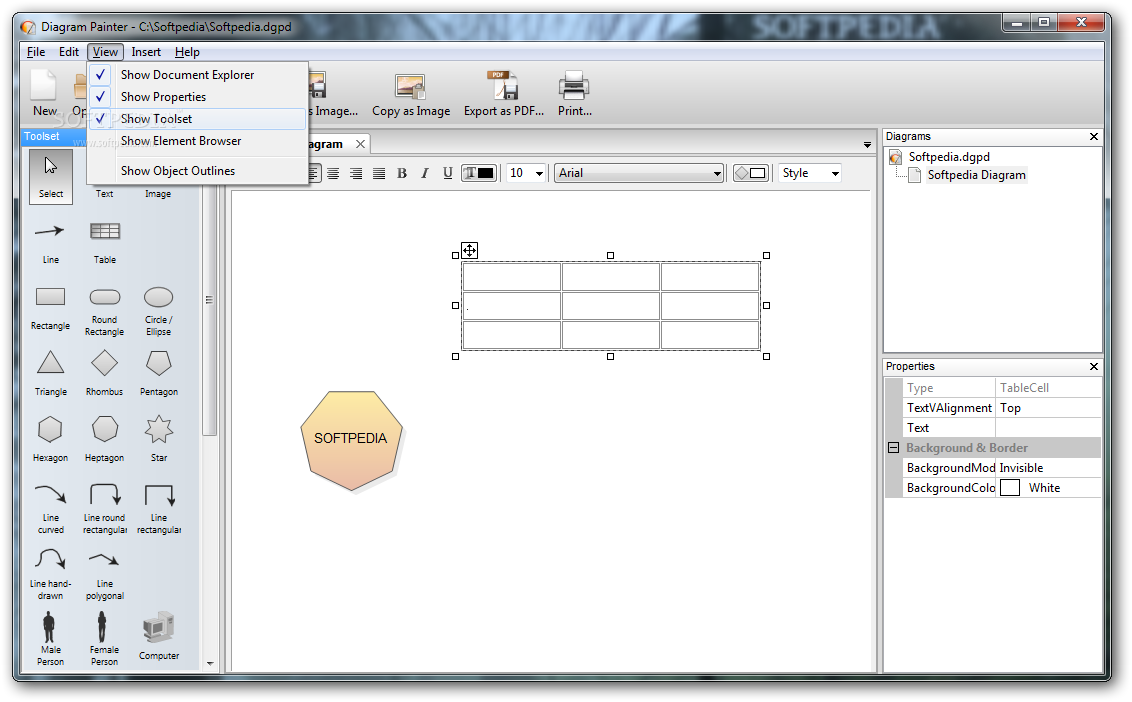
Task: Close the diagram tab
Action: pos(360,144)
